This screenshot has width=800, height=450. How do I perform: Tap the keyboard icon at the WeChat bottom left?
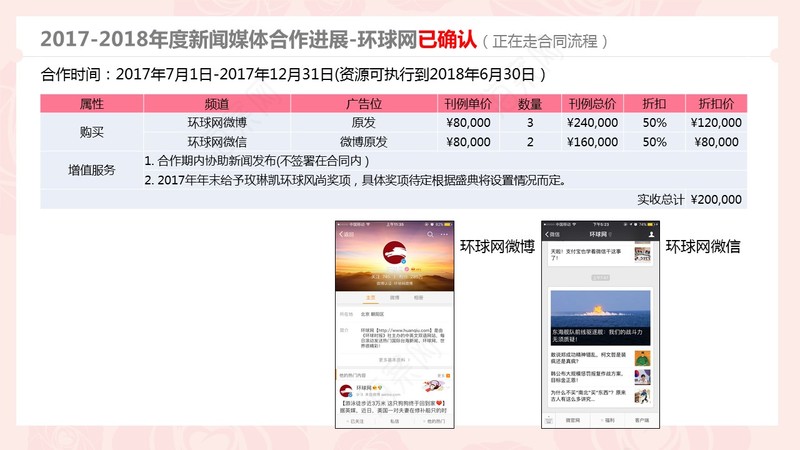[x=548, y=420]
